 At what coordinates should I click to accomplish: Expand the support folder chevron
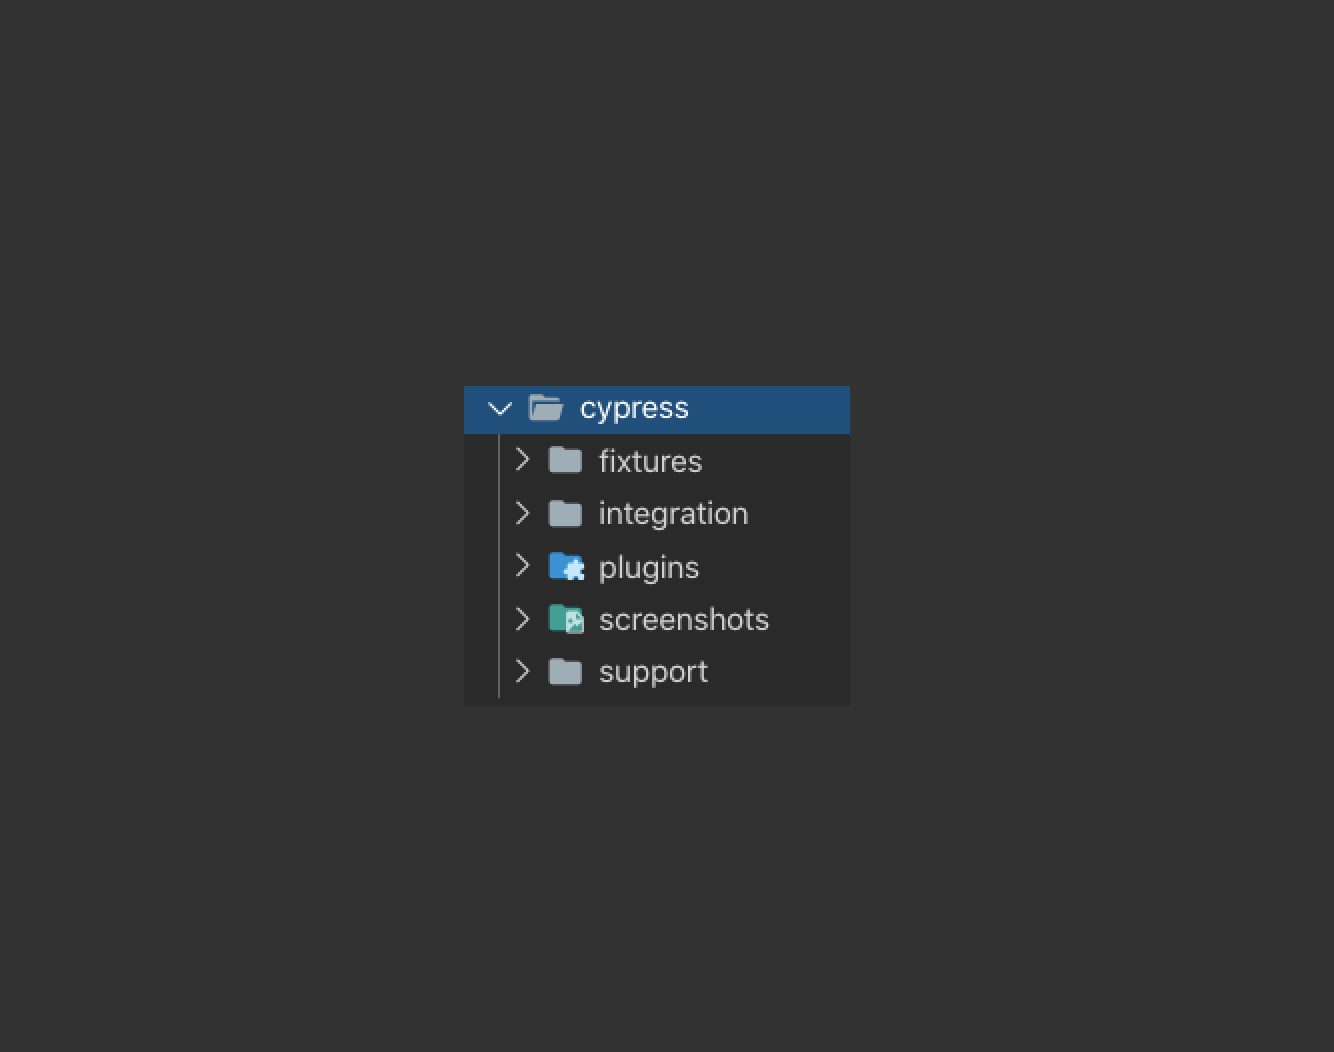(x=522, y=671)
